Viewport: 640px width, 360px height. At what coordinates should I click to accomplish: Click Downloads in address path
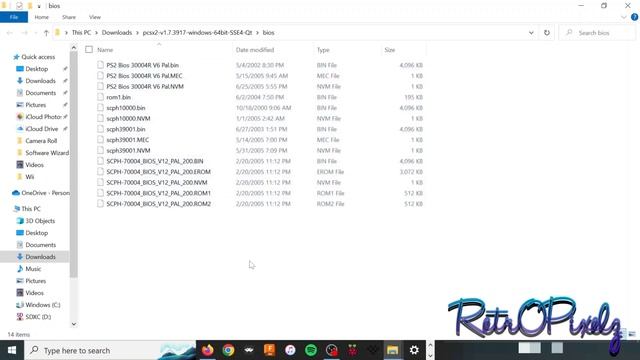point(117,33)
